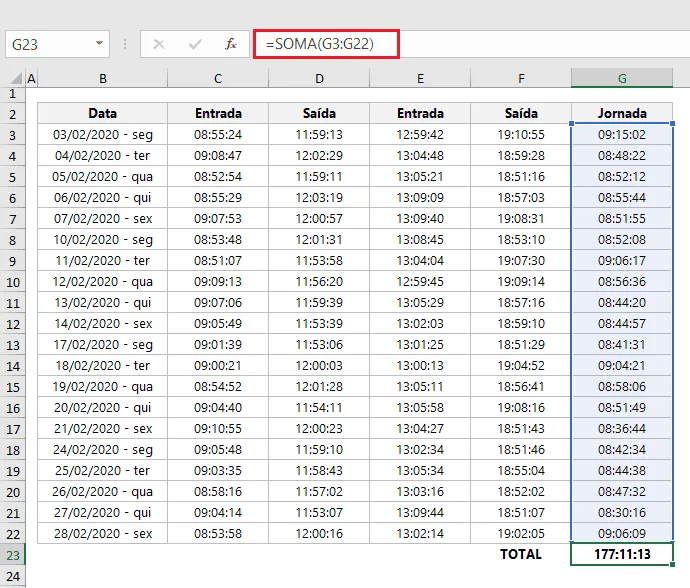
Task: Click cell with time 11:54:11
Action: (x=319, y=407)
